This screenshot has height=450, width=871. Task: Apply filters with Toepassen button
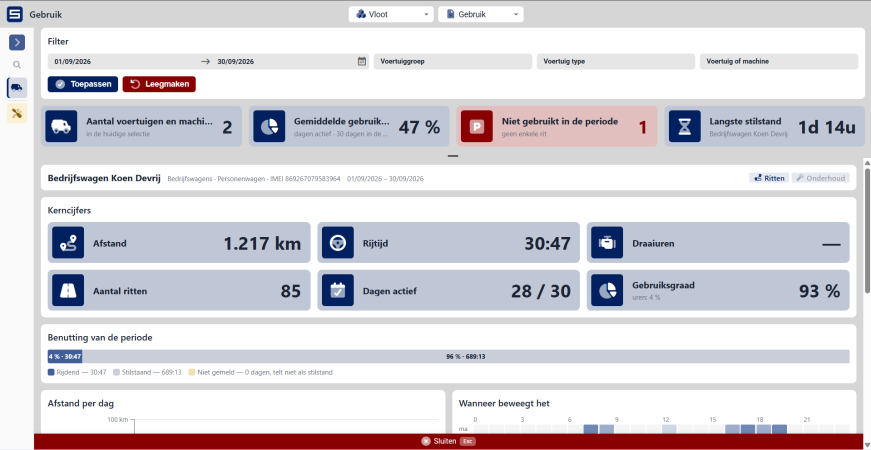pos(83,84)
